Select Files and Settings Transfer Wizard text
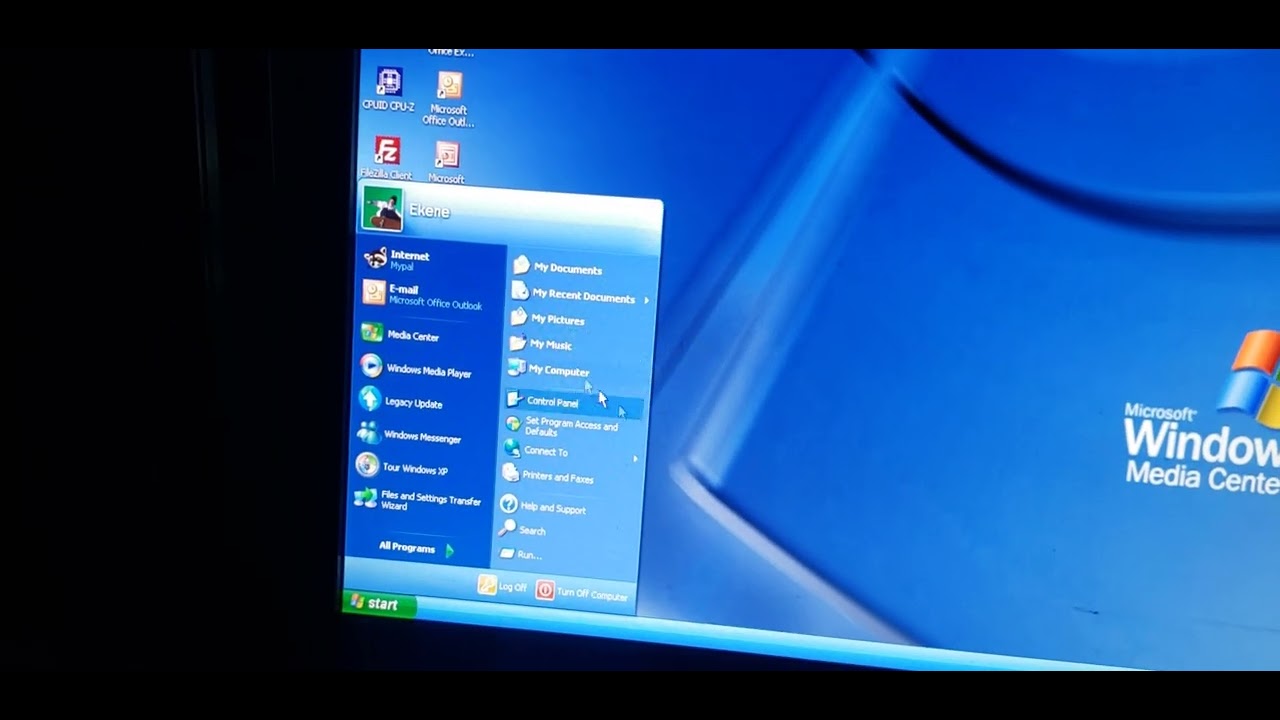Image resolution: width=1280 pixels, height=720 pixels. pos(431,501)
